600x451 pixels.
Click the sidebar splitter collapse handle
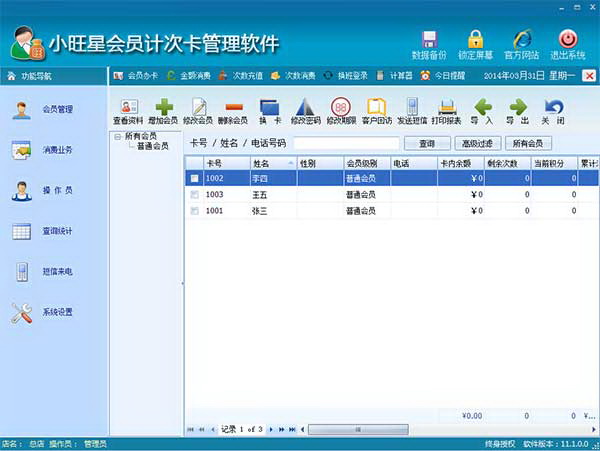point(183,283)
